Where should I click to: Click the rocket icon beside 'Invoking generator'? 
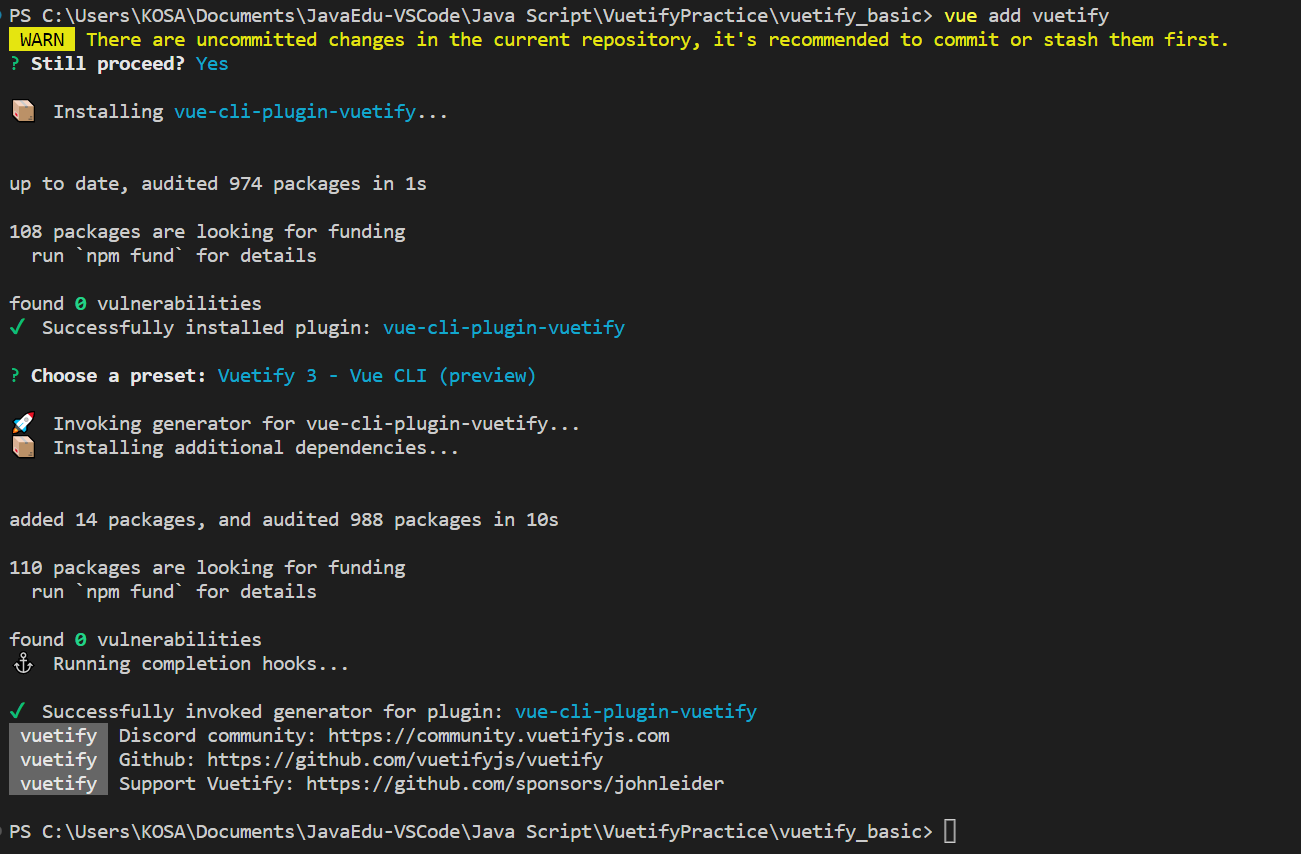23,424
